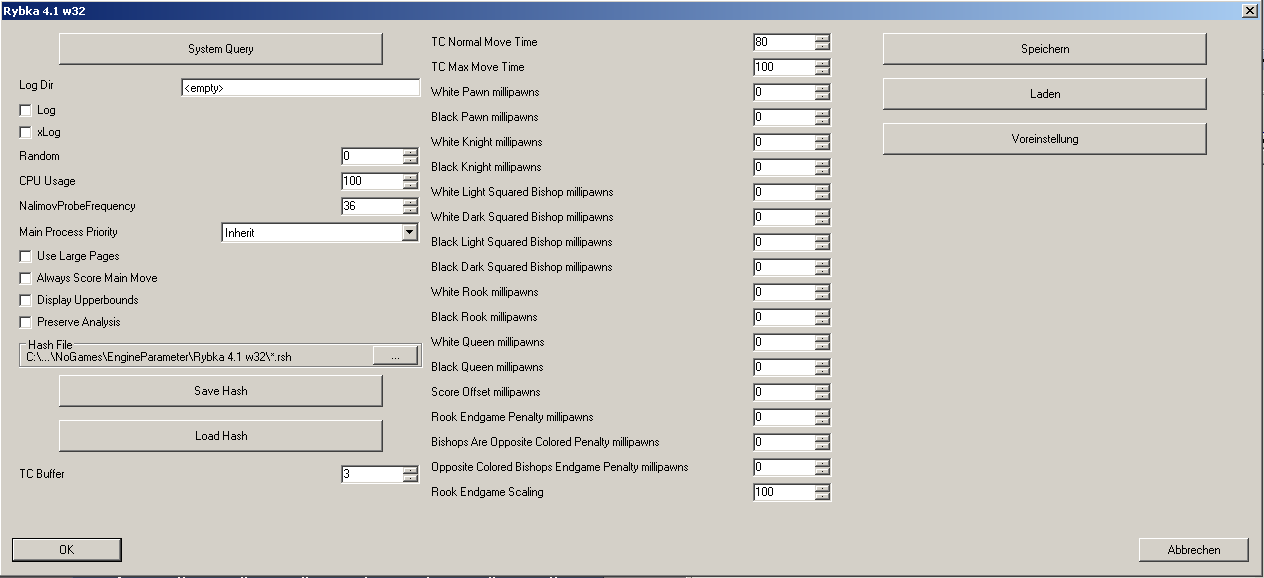Focus the Black Knight millipawns field
Image resolution: width=1264 pixels, height=578 pixels.
coord(784,167)
